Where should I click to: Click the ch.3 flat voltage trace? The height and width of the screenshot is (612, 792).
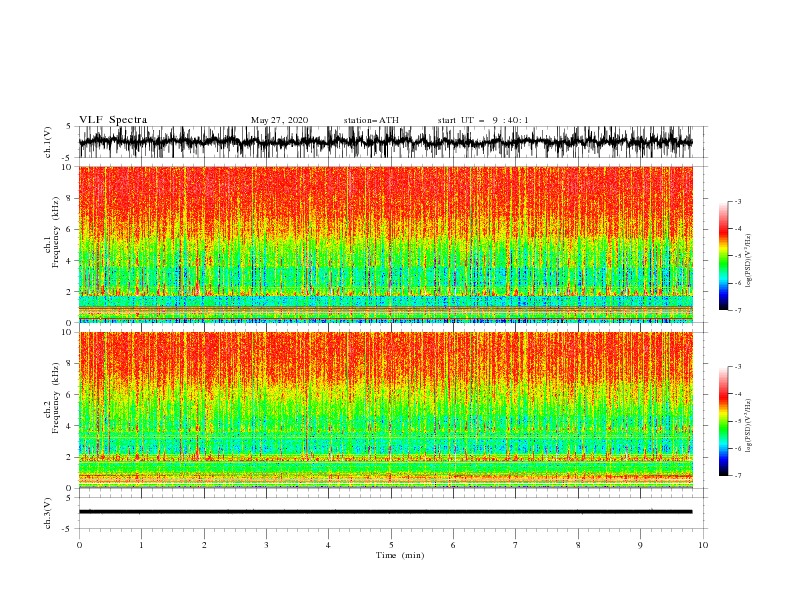[385, 512]
